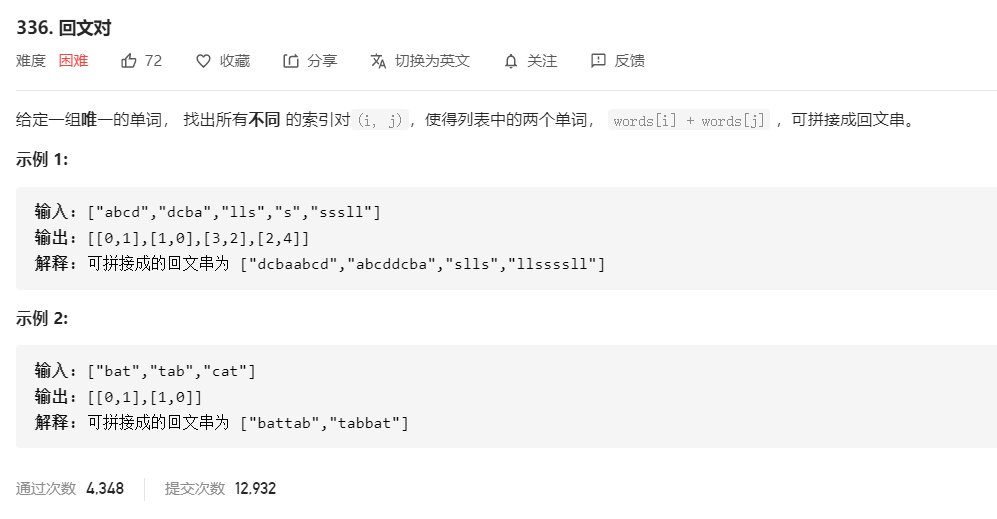Click the bell notification icon
The width and height of the screenshot is (997, 519).
tap(511, 61)
